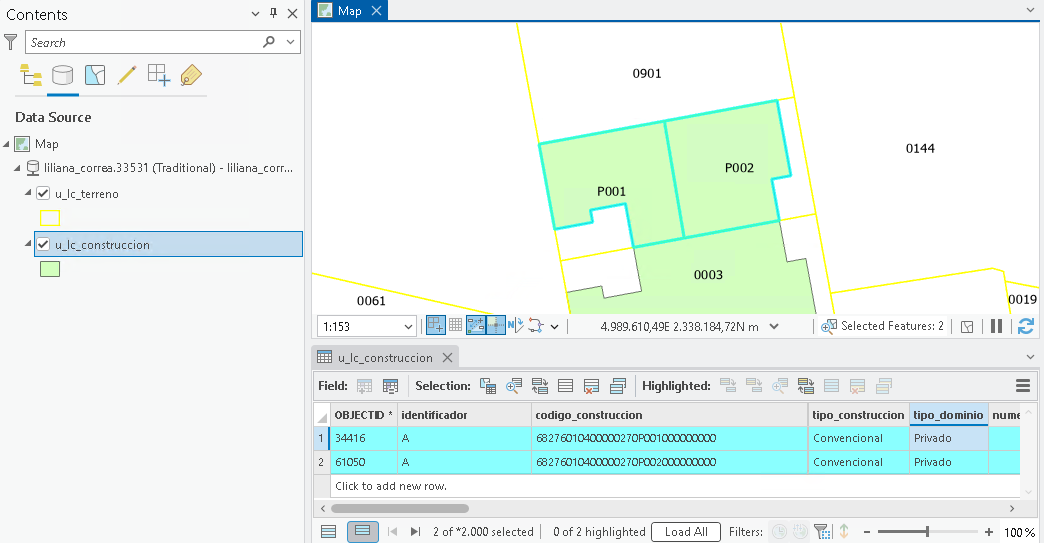Collapse the u_lc_terreno layer legend

28,192
